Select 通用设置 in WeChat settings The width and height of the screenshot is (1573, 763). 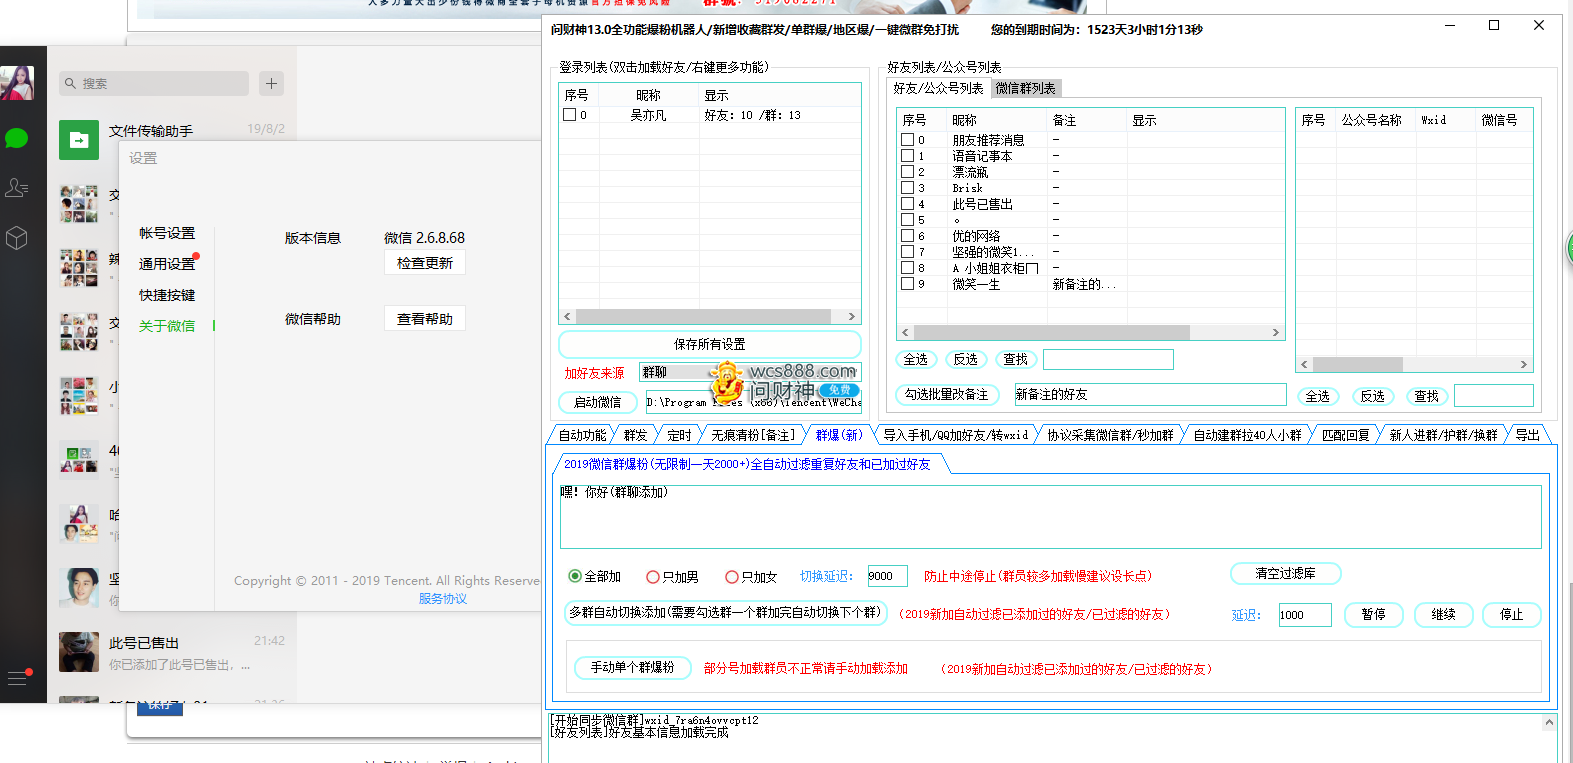pos(167,264)
